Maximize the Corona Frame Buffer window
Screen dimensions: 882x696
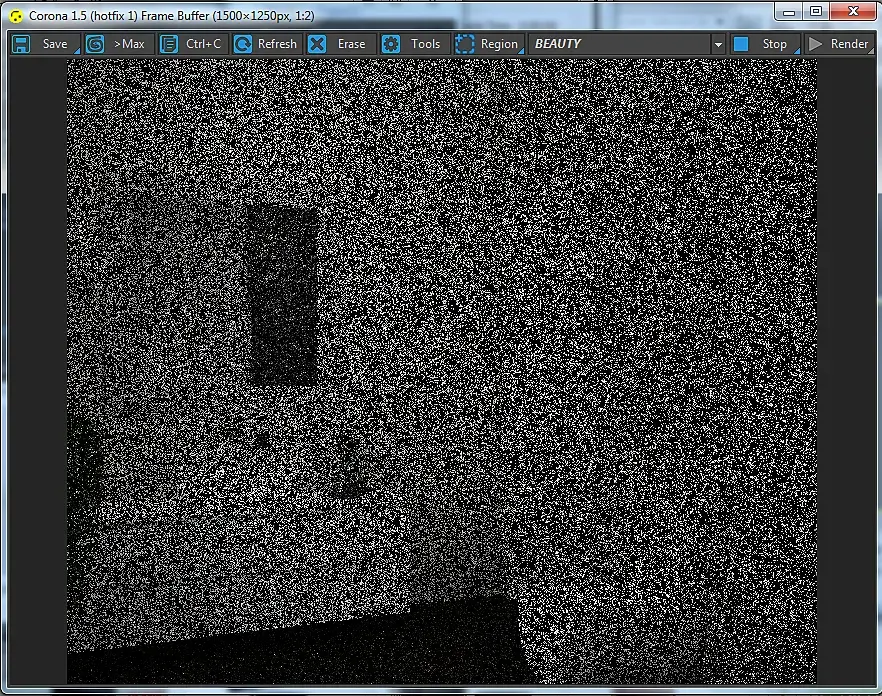[x=816, y=11]
